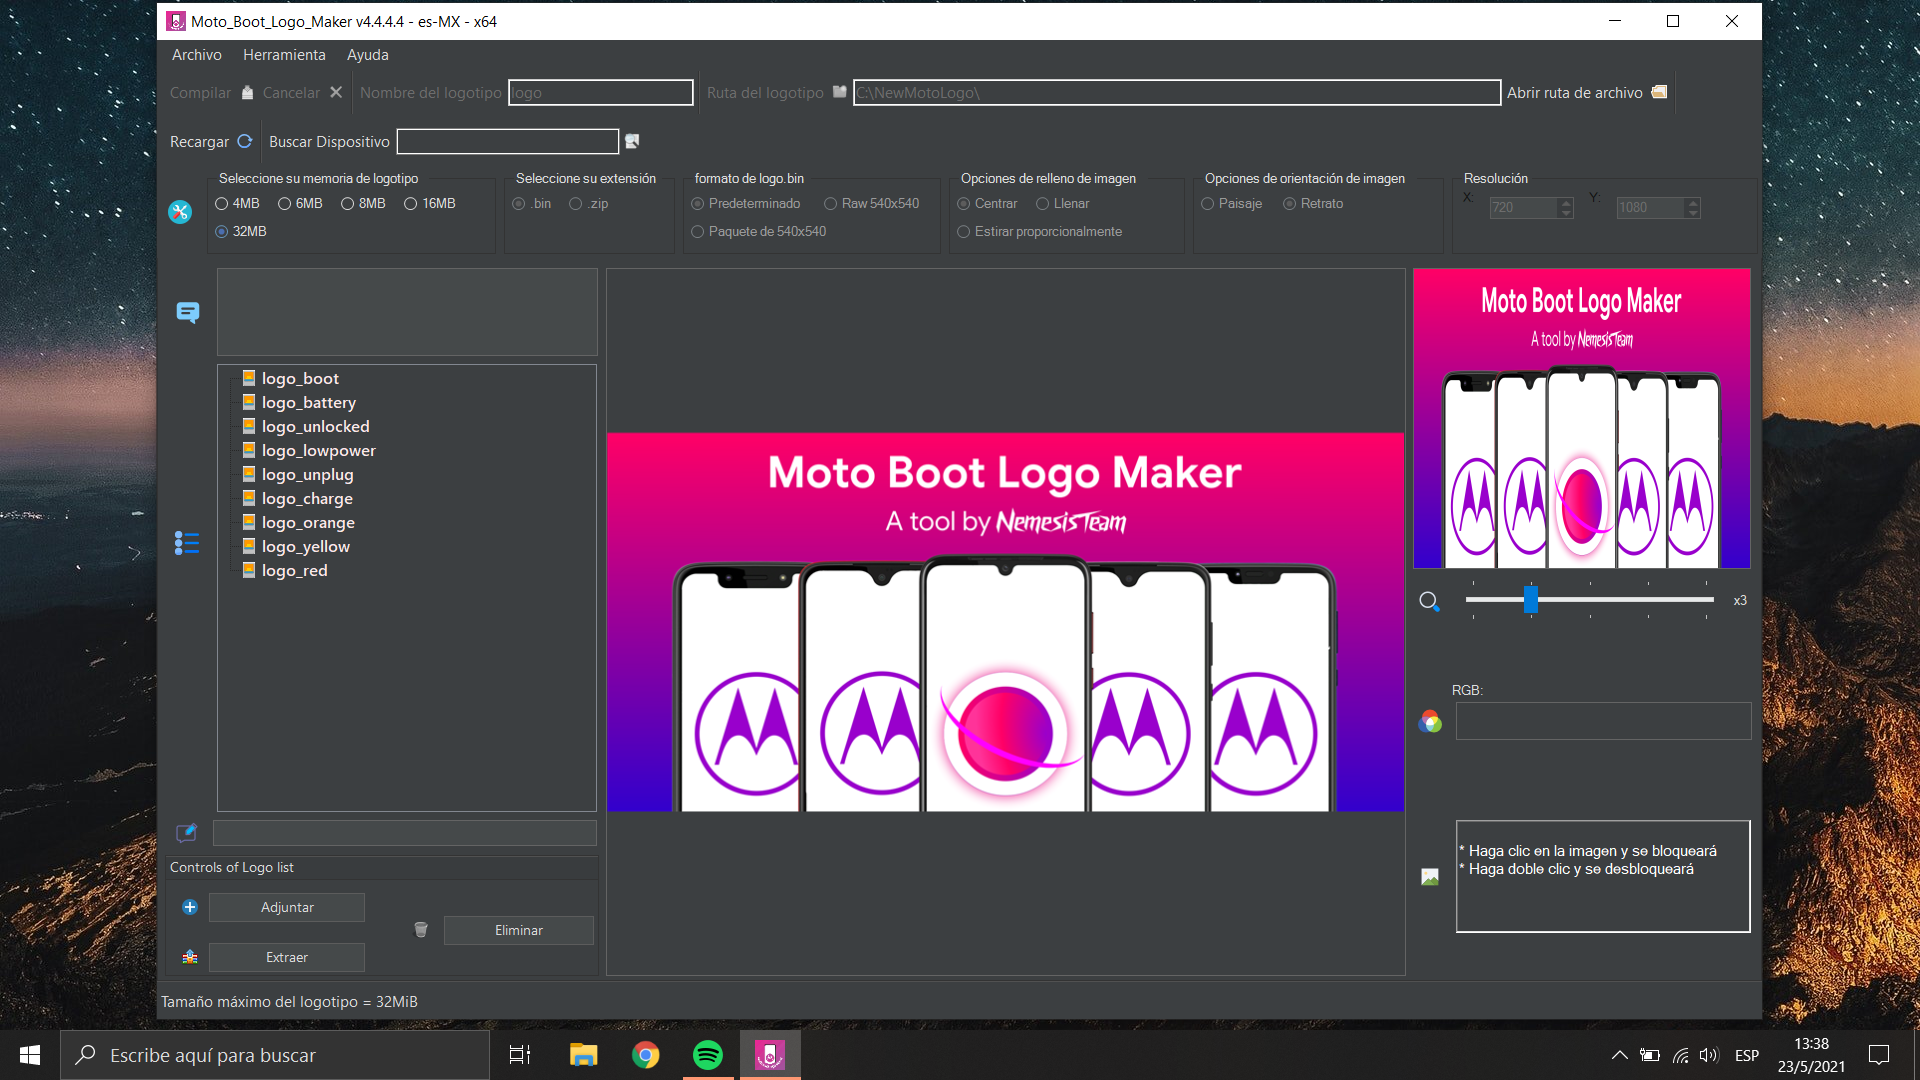The height and width of the screenshot is (1080, 1920).
Task: Increase resolution X value with up arrow
Action: coord(1566,203)
